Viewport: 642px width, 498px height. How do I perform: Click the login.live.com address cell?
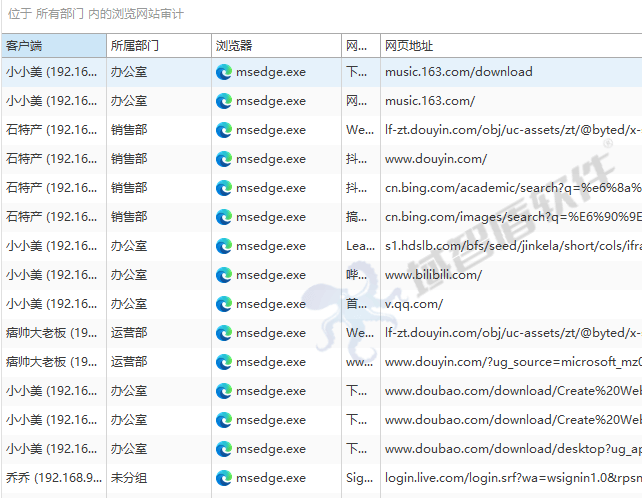(510, 478)
